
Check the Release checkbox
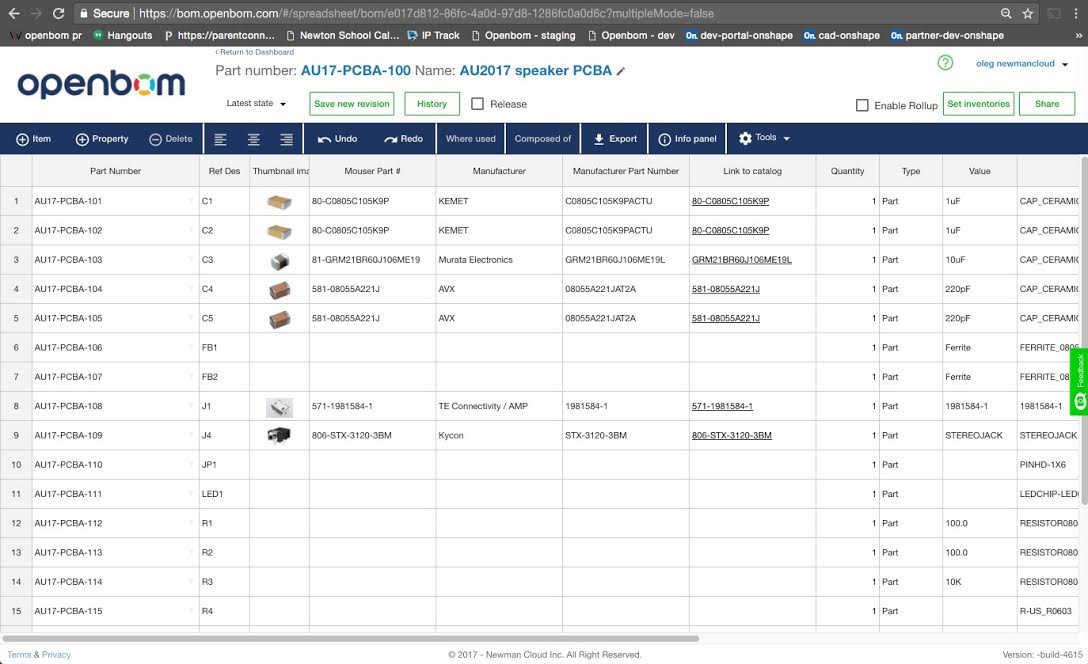[x=477, y=103]
